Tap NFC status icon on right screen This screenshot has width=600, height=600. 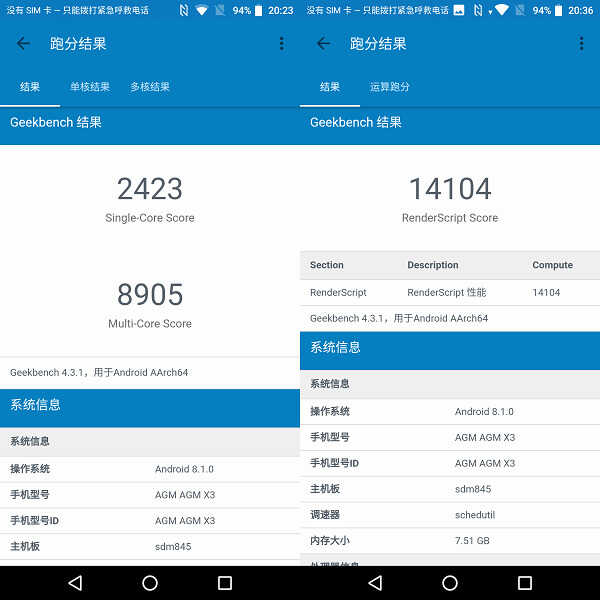tap(478, 10)
